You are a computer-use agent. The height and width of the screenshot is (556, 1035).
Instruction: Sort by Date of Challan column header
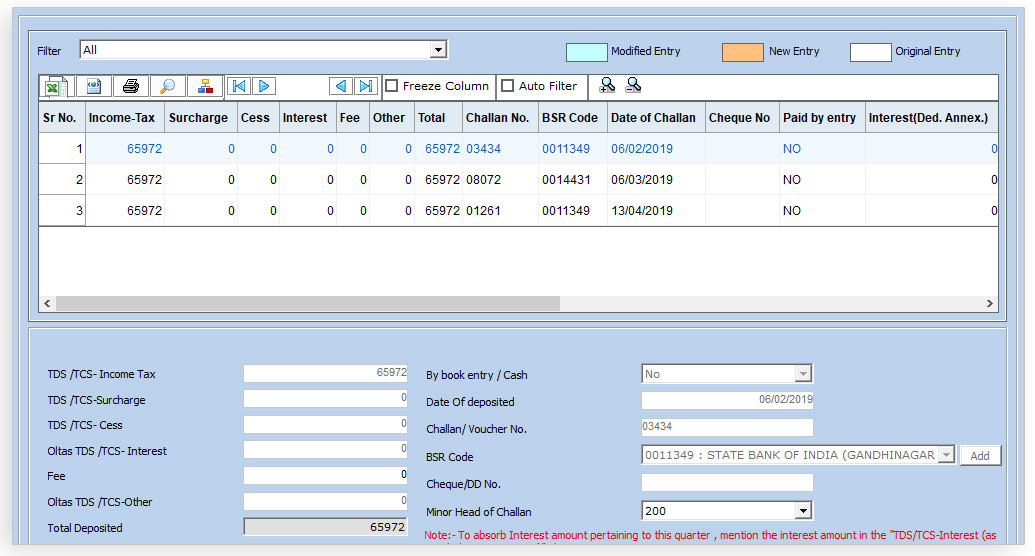pos(653,118)
